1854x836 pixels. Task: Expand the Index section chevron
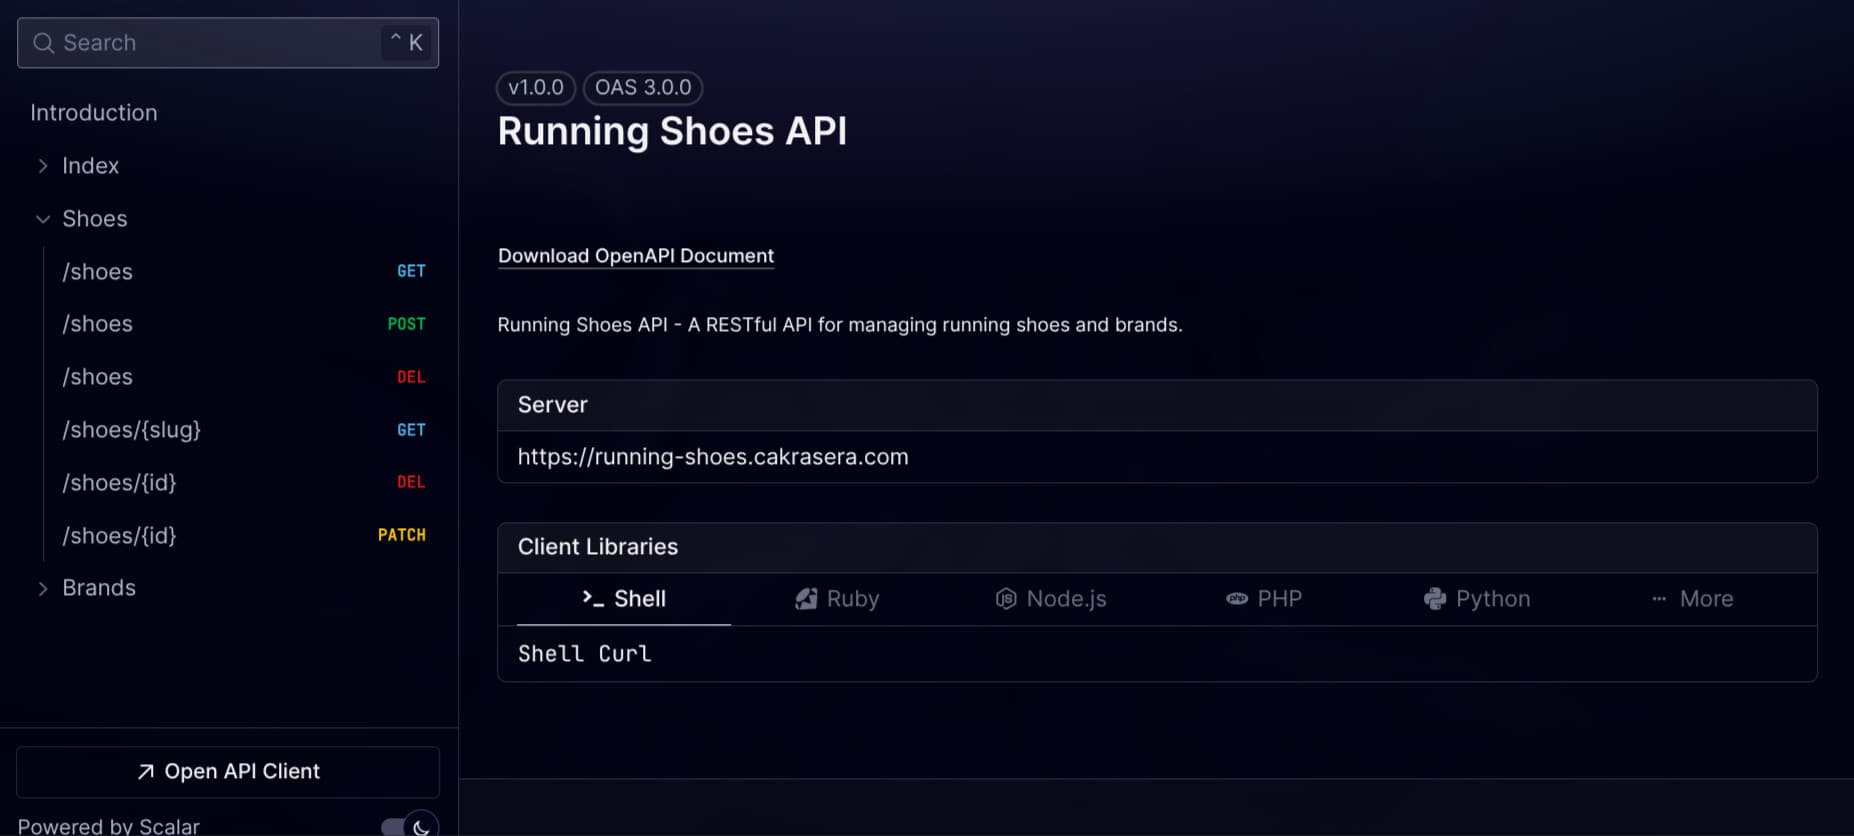tap(43, 166)
